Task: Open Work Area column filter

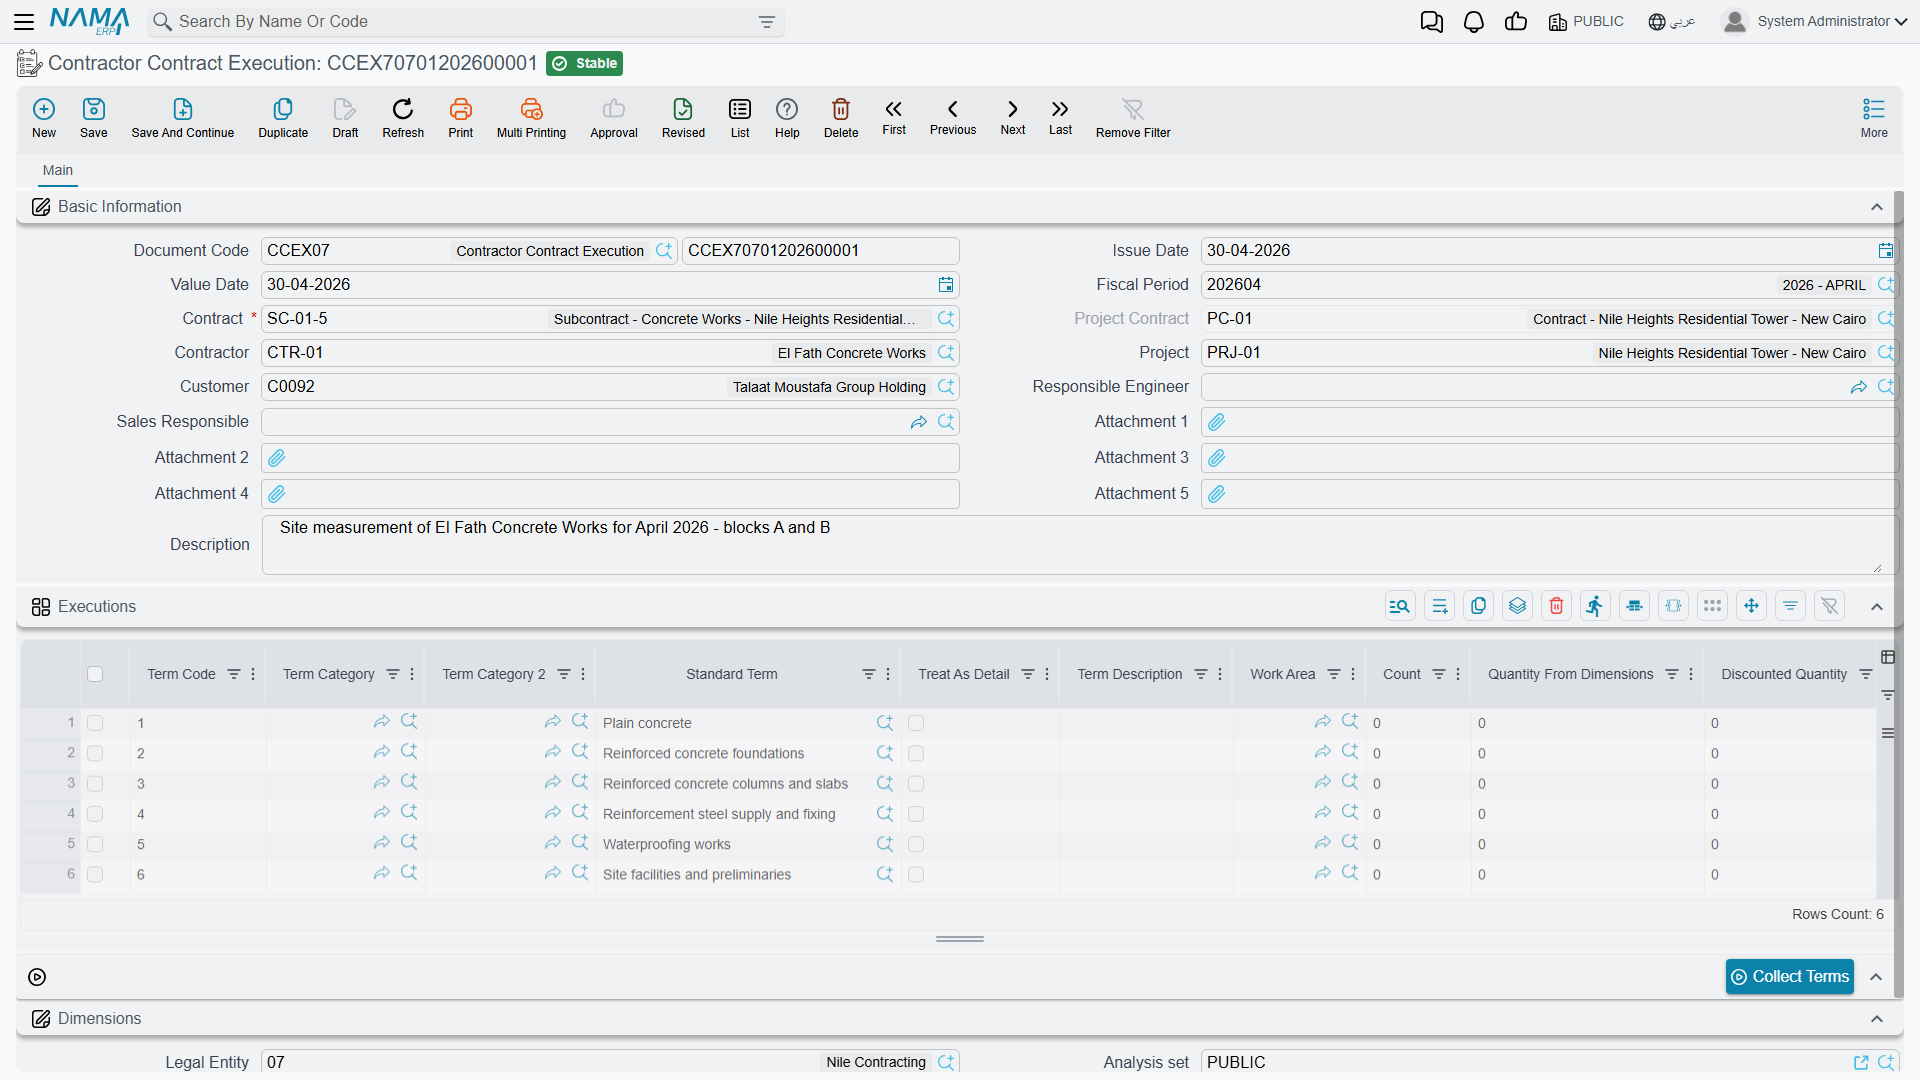Action: pos(1334,674)
